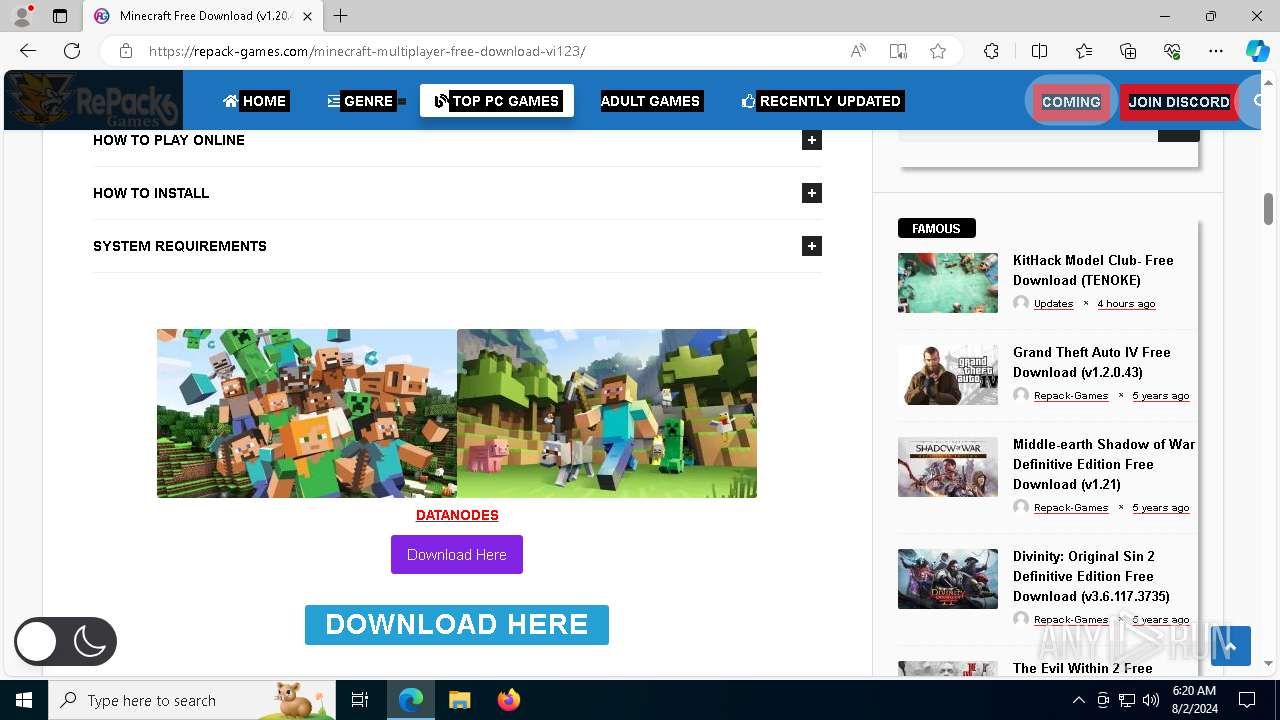This screenshot has height=720, width=1280.
Task: Click the right Minecraft Steve image
Action: pyautogui.click(x=607, y=413)
